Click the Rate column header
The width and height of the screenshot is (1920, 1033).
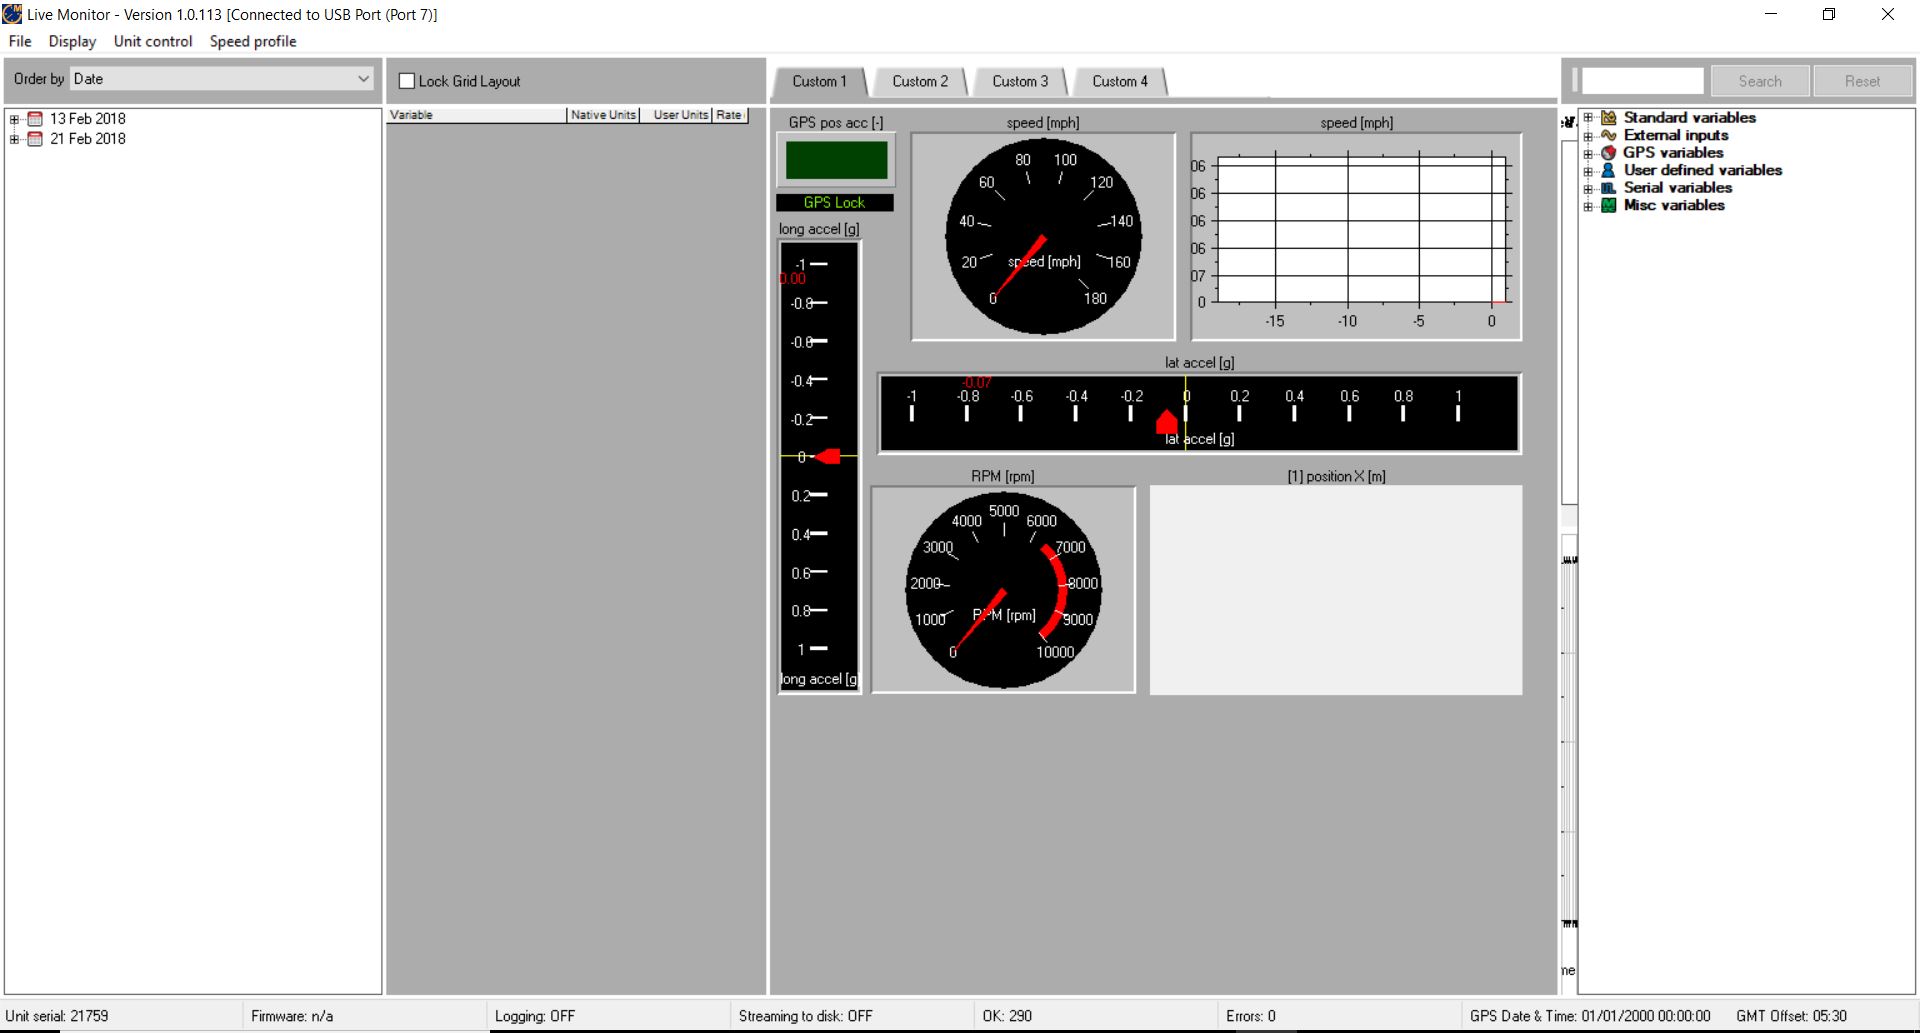click(x=729, y=115)
